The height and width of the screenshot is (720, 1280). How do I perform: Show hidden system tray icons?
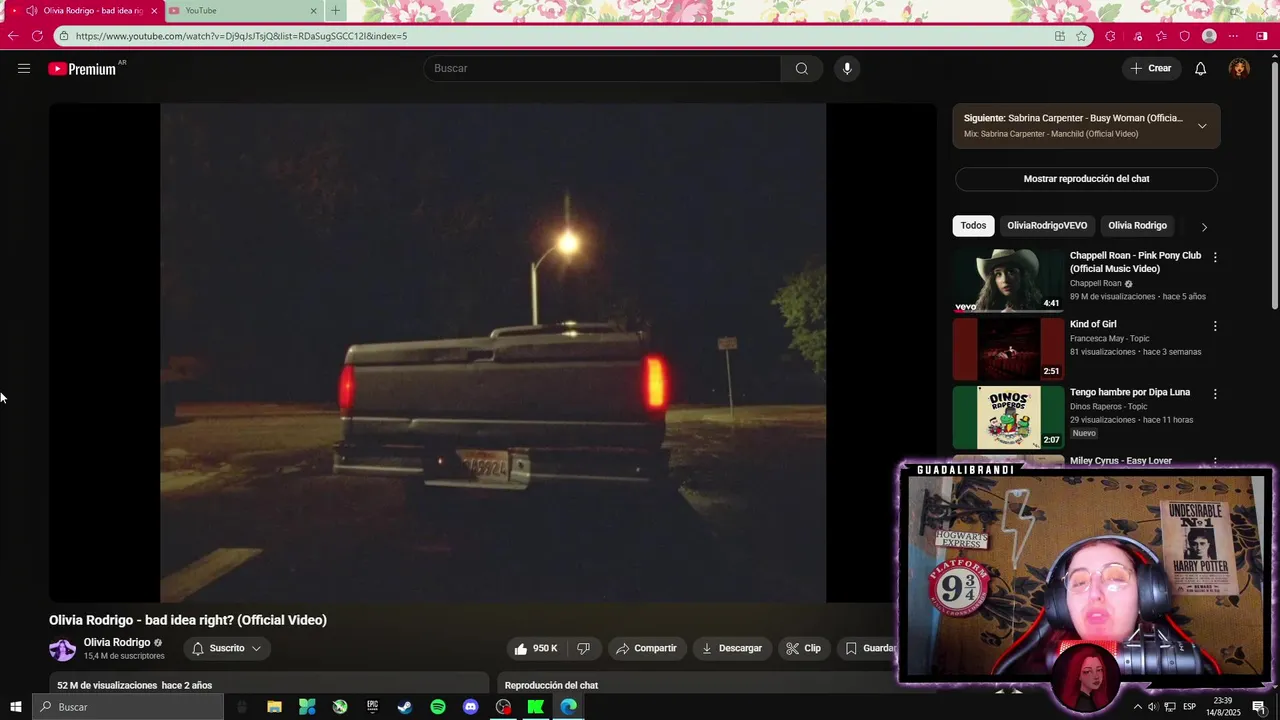coord(1137,707)
